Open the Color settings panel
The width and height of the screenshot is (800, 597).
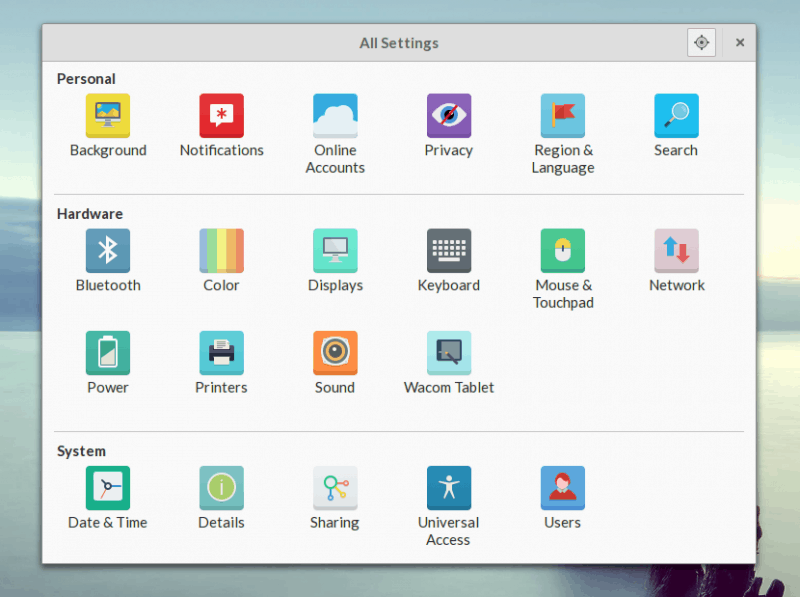click(221, 251)
